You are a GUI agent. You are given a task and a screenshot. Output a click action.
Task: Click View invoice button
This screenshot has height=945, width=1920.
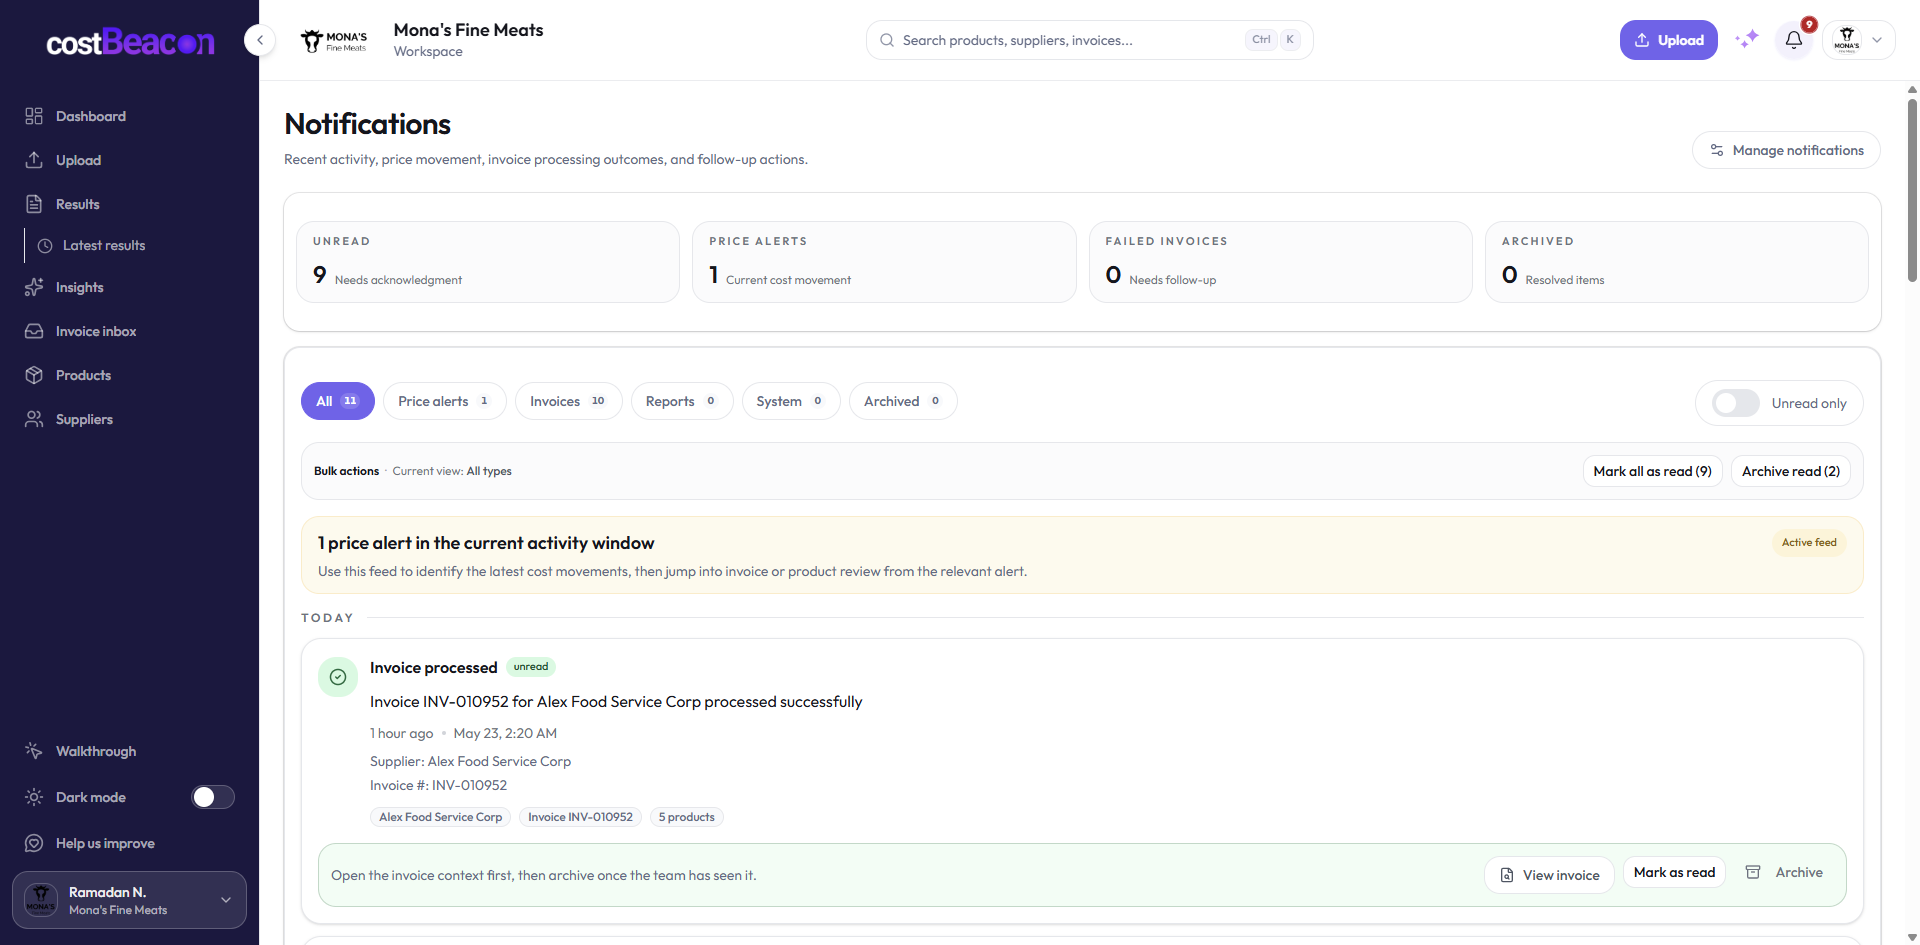click(x=1549, y=875)
